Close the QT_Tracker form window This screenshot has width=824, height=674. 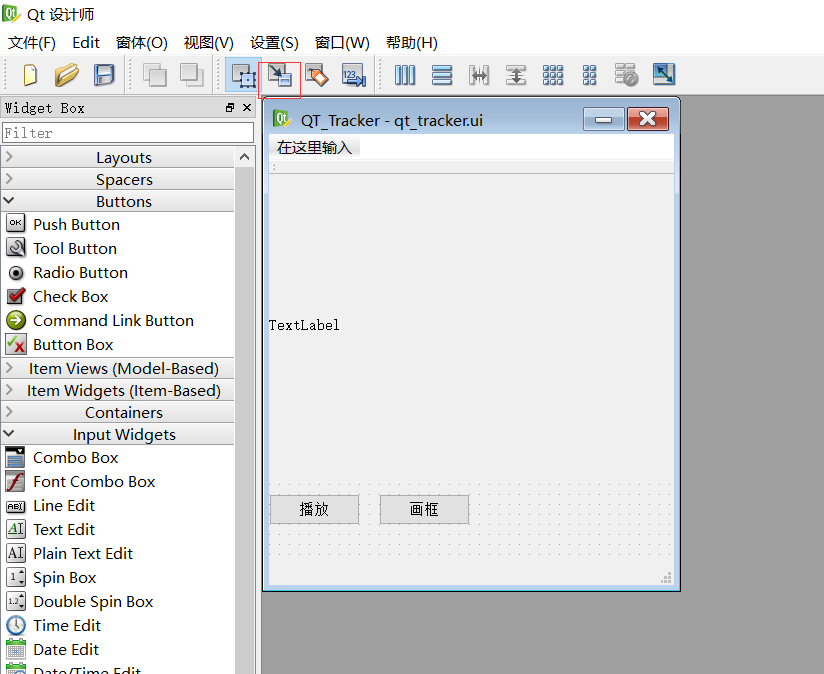(x=647, y=119)
